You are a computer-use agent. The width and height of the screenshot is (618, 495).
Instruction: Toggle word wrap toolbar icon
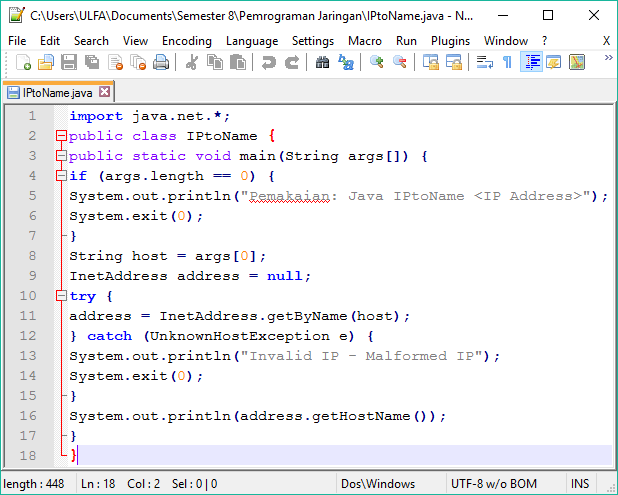pos(484,62)
